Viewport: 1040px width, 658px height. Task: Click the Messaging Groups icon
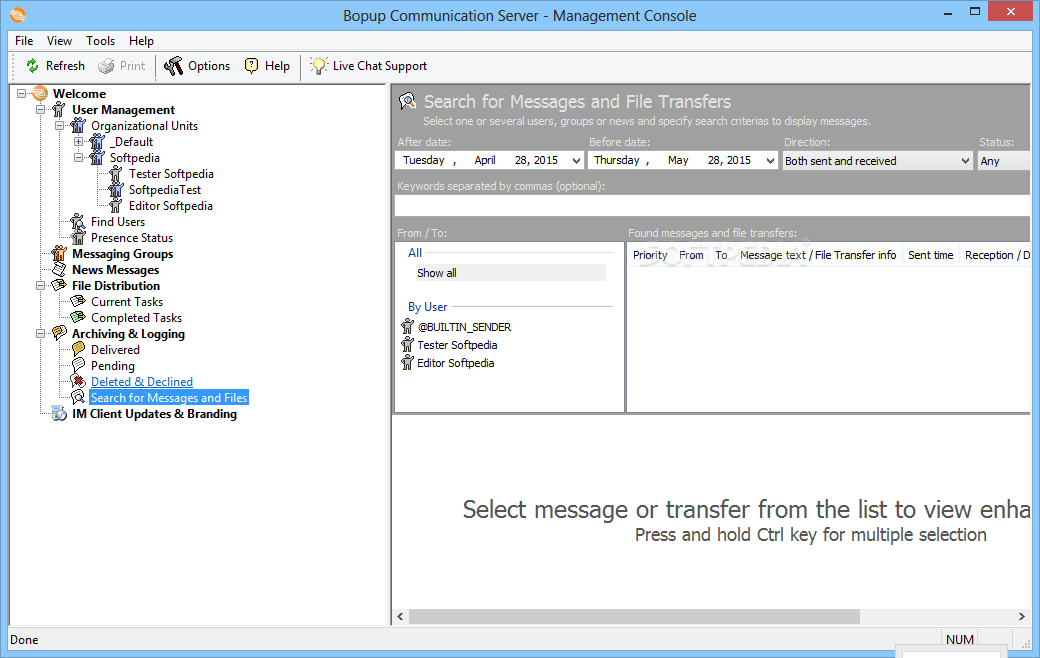(x=59, y=253)
